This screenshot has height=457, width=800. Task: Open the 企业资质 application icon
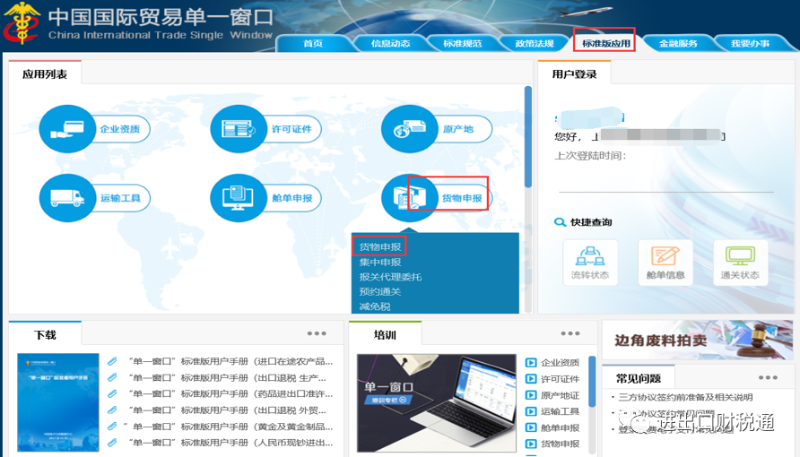67,129
